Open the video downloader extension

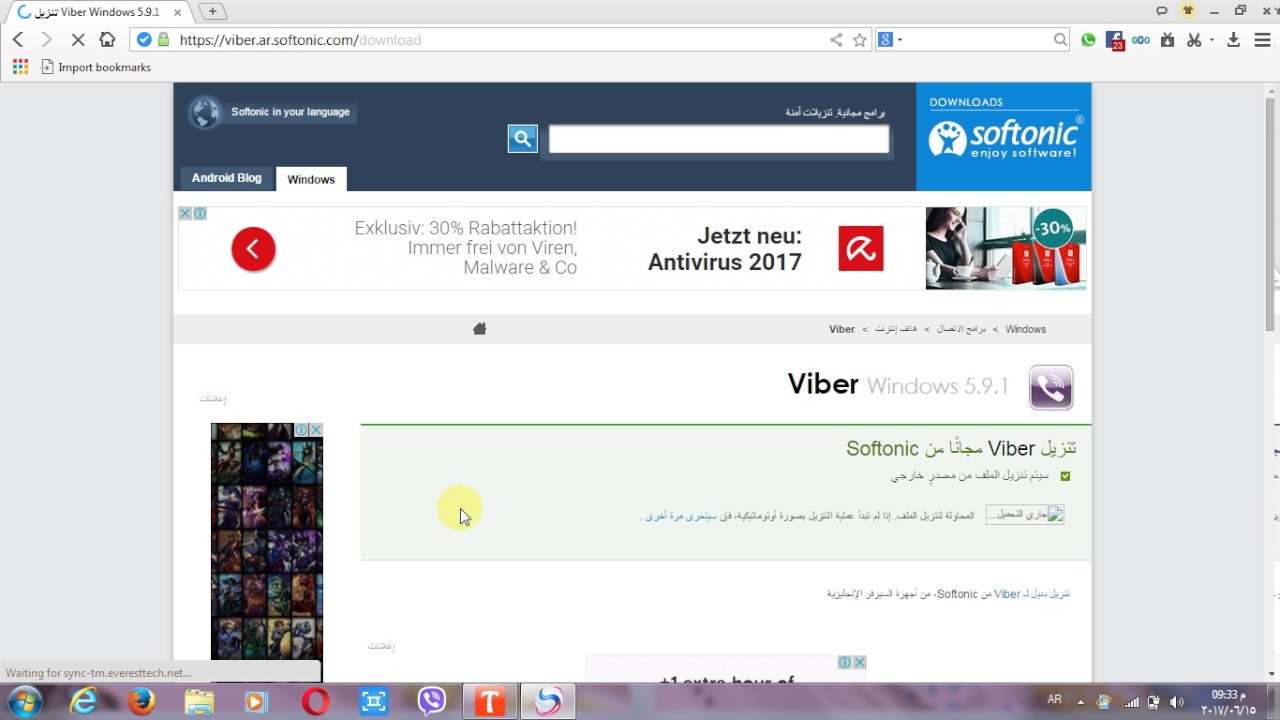point(1168,40)
